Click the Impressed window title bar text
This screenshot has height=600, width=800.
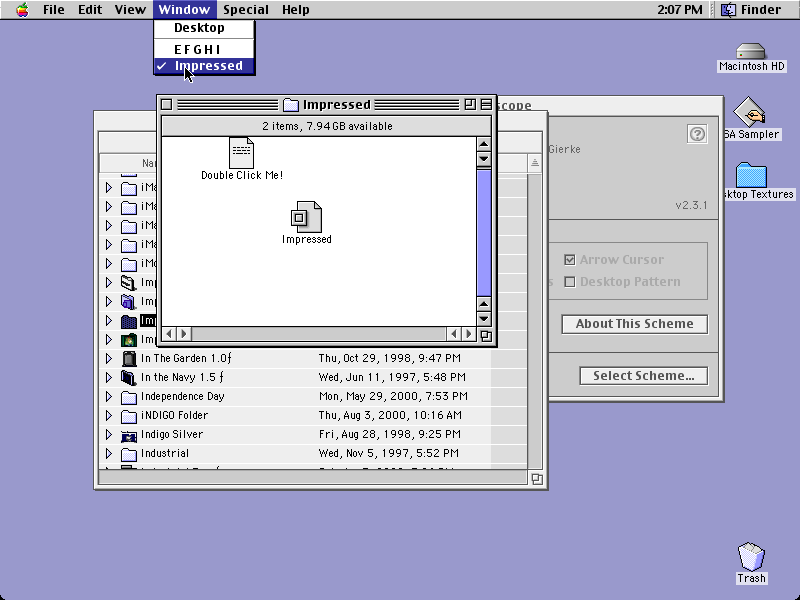click(337, 105)
